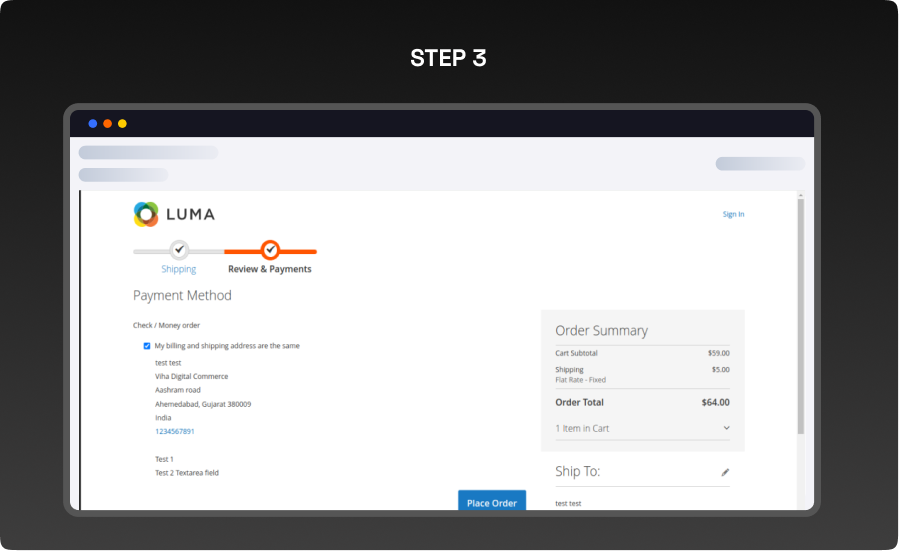This screenshot has height=551, width=899.
Task: Open the Sign In link
Action: (733, 214)
